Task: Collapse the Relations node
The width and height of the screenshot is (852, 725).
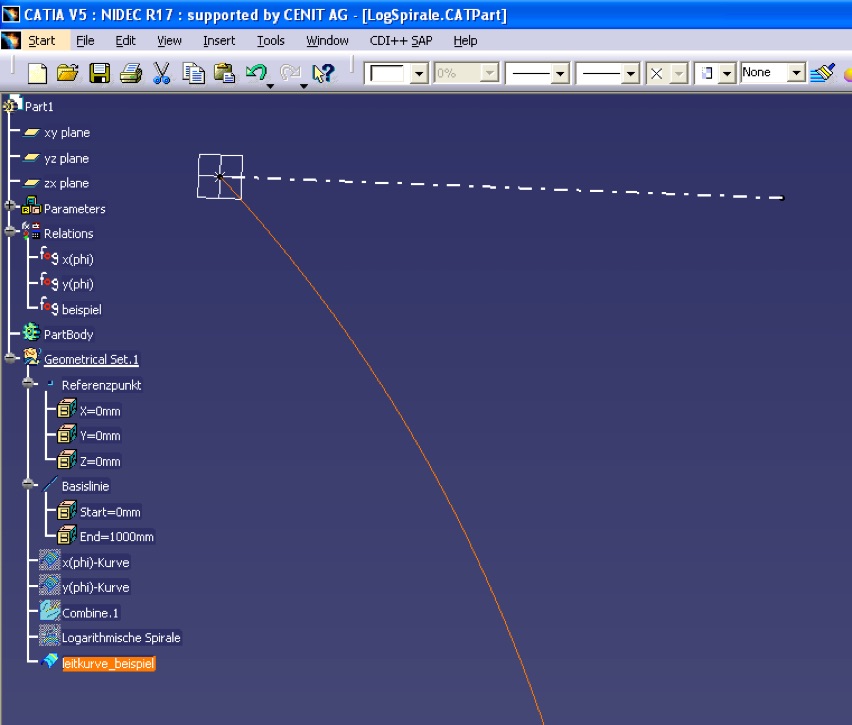Action: 9,230
